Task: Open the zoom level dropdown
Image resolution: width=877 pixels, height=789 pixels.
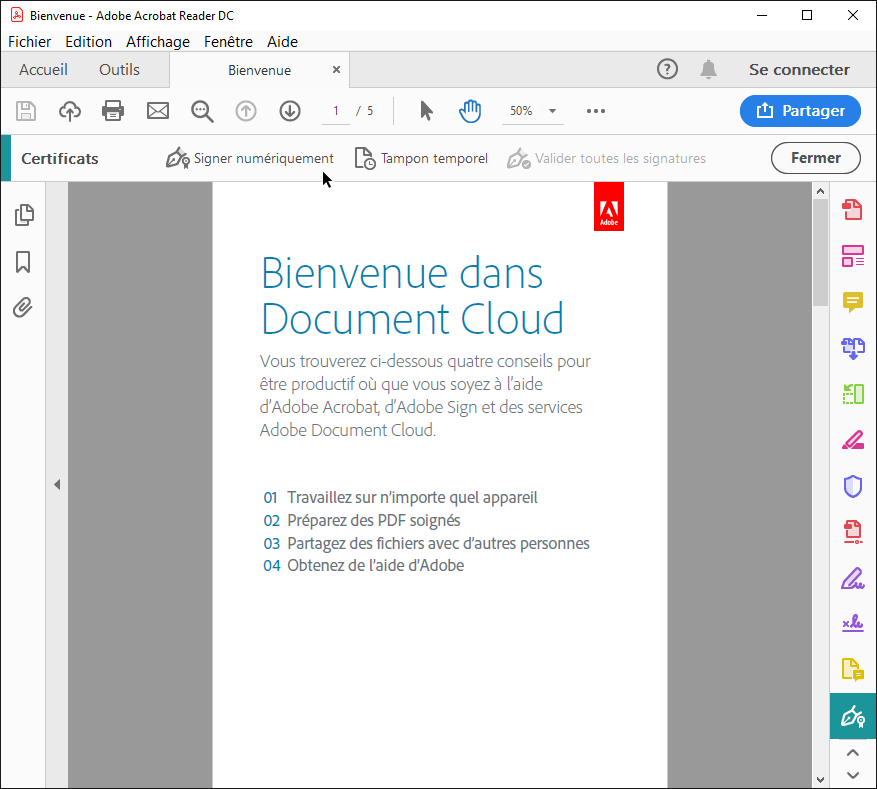Action: [552, 111]
